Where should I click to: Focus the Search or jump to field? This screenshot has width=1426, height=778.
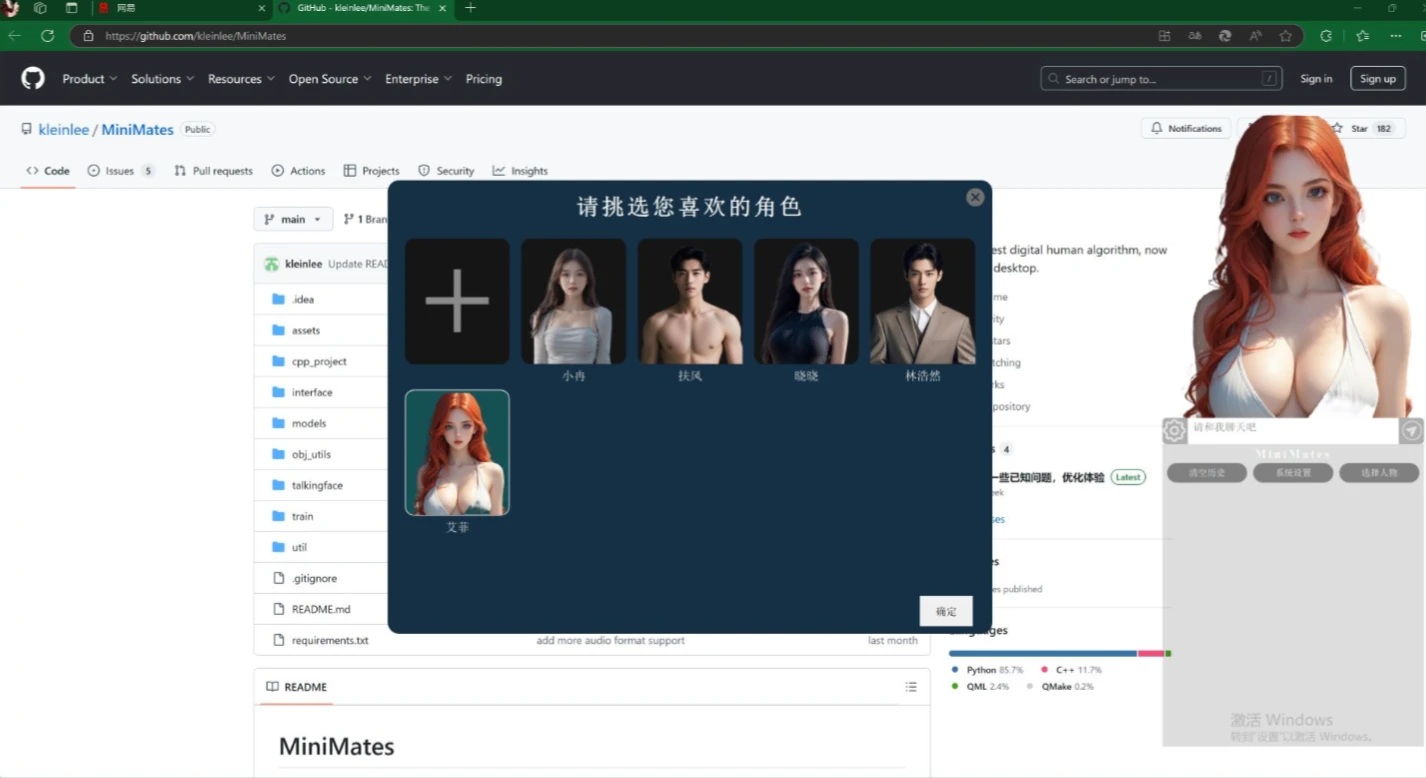click(x=1161, y=79)
